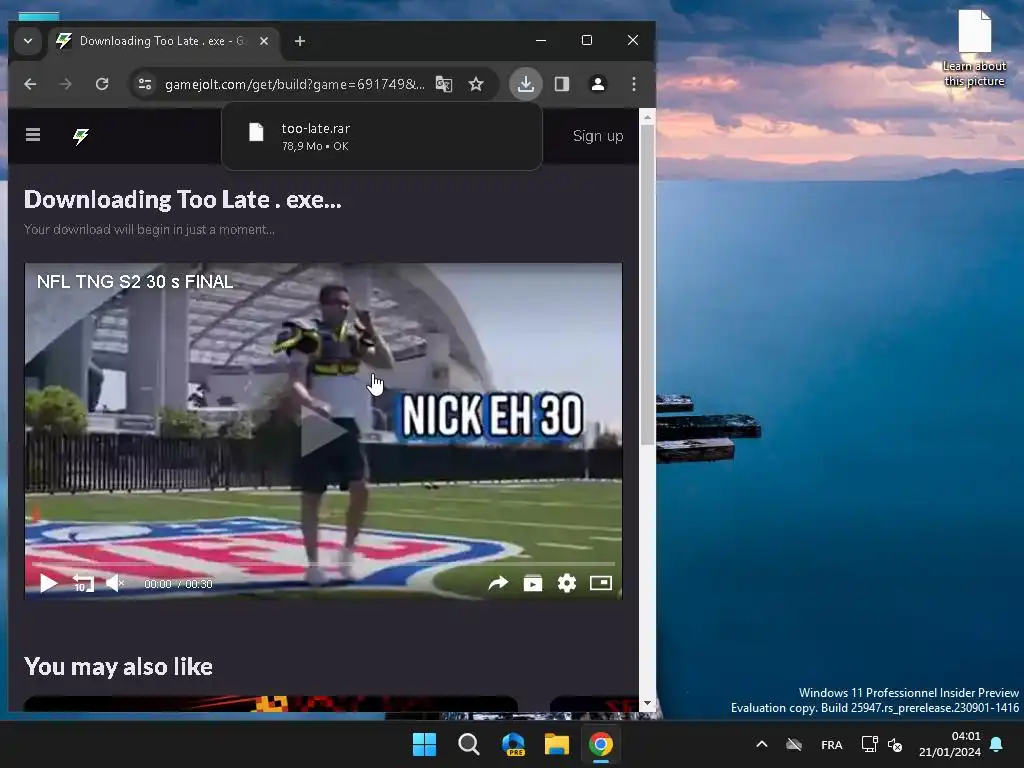
Task: Click the vertical scrollbar thumb
Action: point(647,285)
